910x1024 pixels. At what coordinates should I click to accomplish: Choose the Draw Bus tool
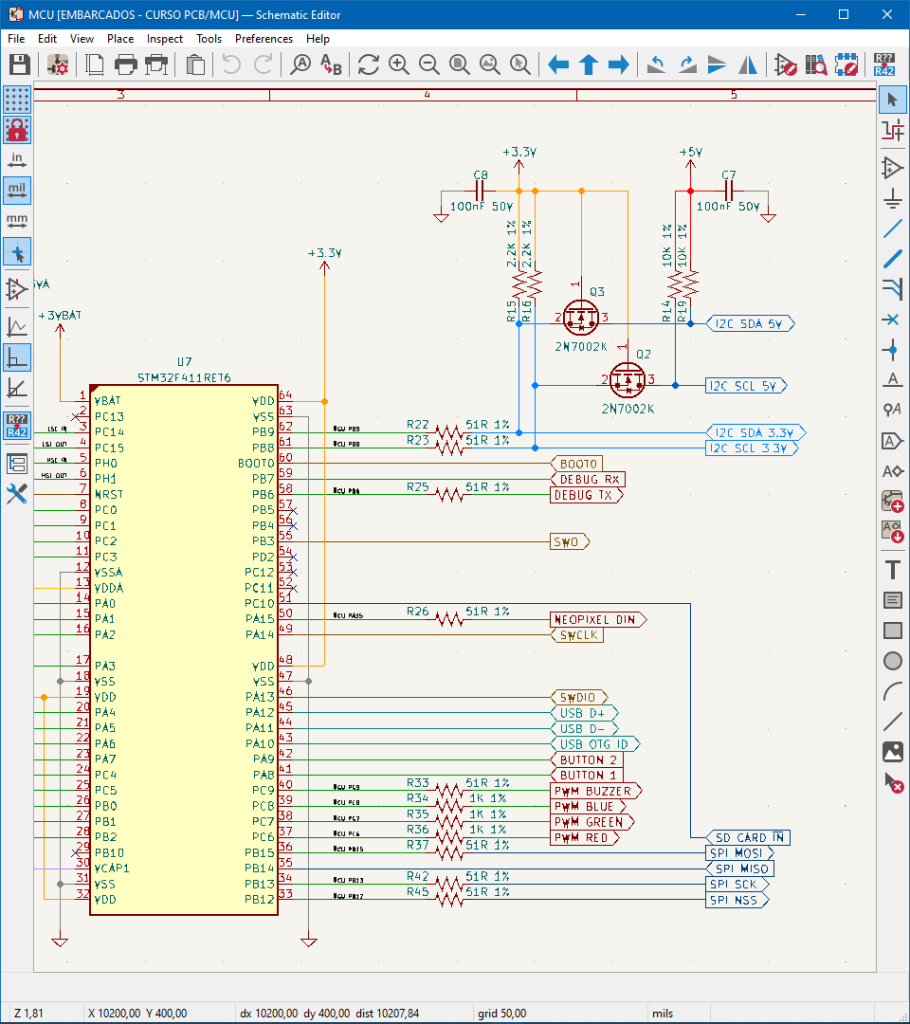click(x=892, y=259)
